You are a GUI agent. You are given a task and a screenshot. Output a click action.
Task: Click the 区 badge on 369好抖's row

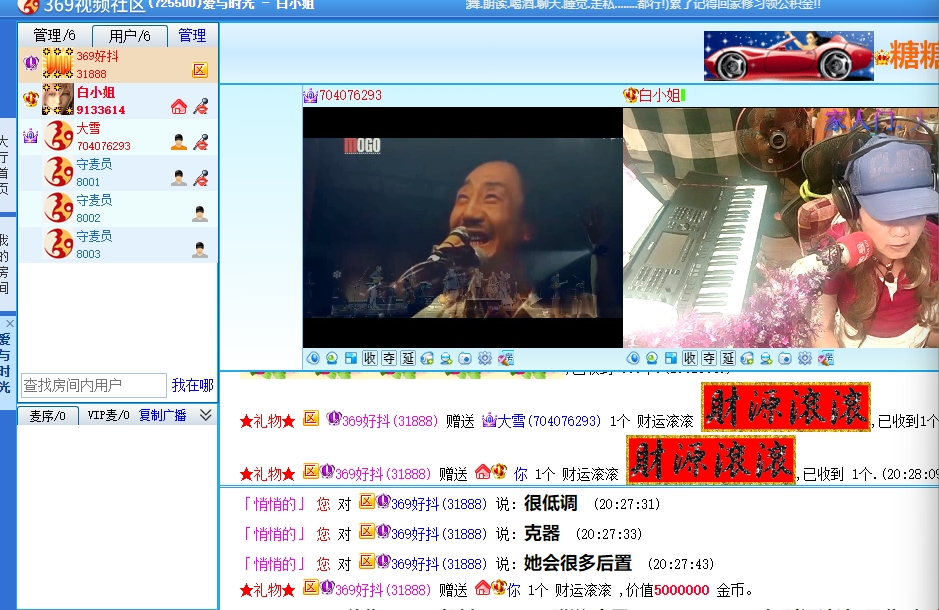point(200,70)
